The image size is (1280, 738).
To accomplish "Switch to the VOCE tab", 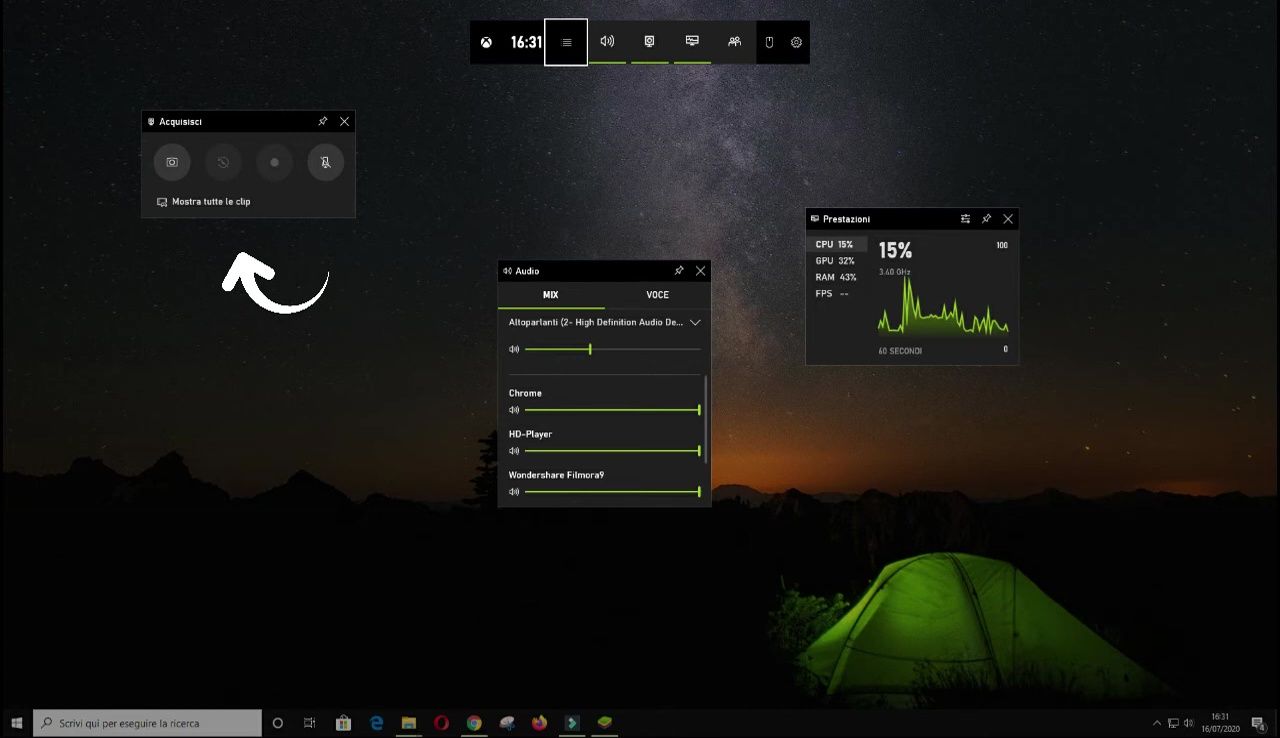I will (657, 295).
